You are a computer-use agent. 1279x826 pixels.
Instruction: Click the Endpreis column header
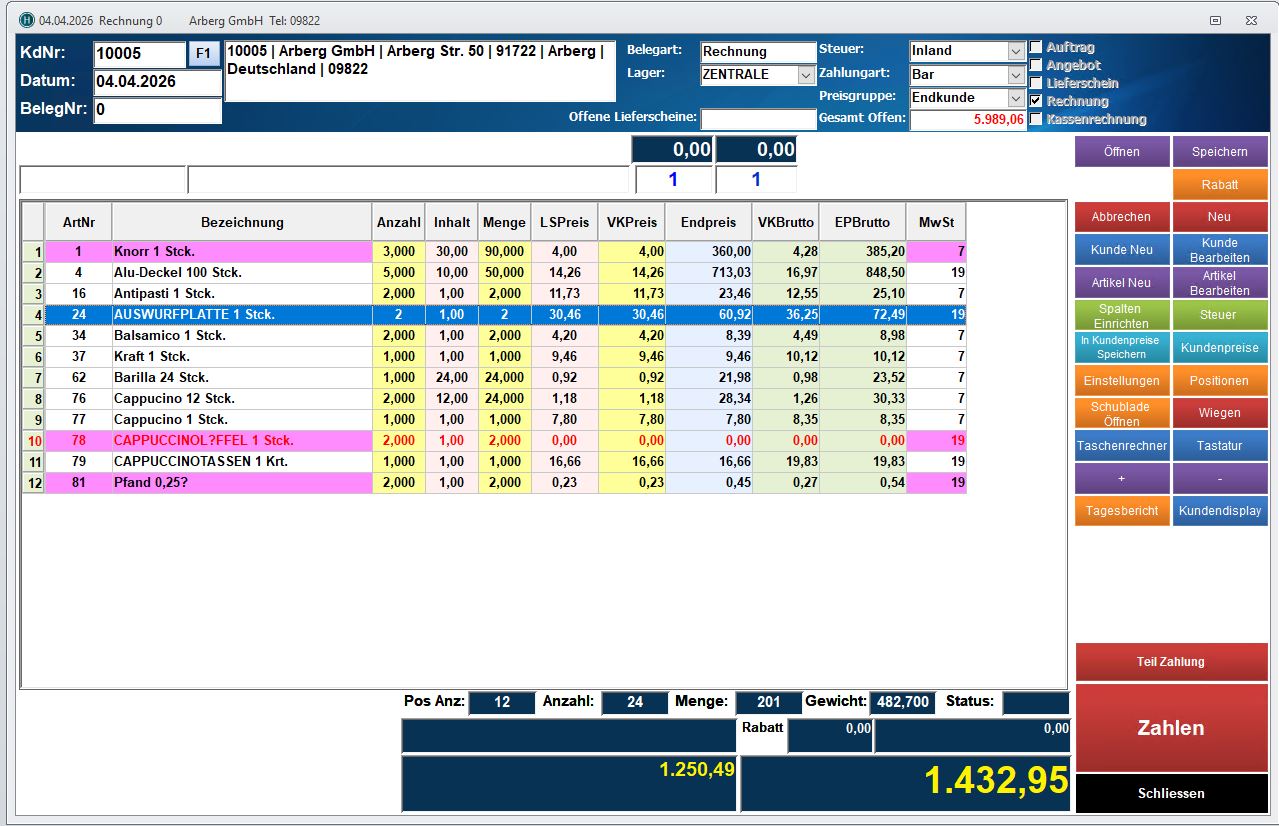pos(708,222)
